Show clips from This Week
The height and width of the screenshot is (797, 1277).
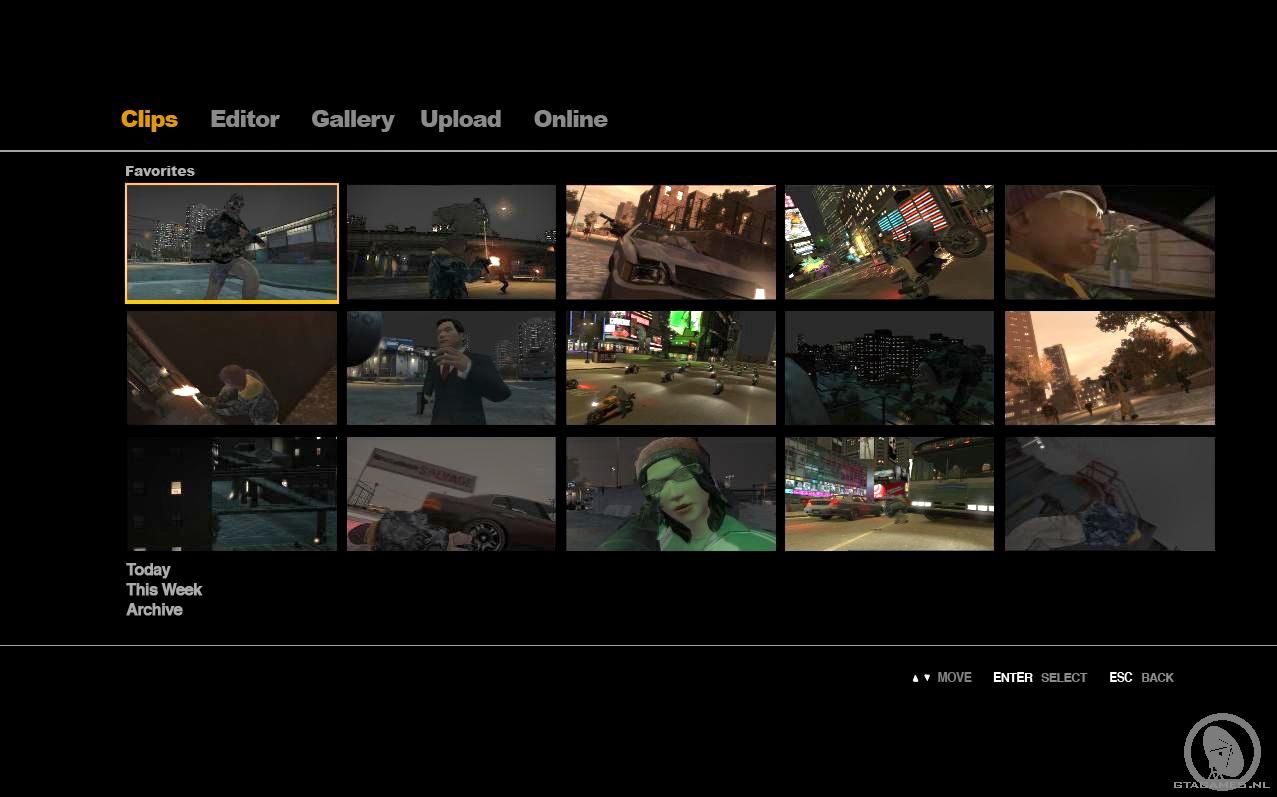tap(164, 590)
